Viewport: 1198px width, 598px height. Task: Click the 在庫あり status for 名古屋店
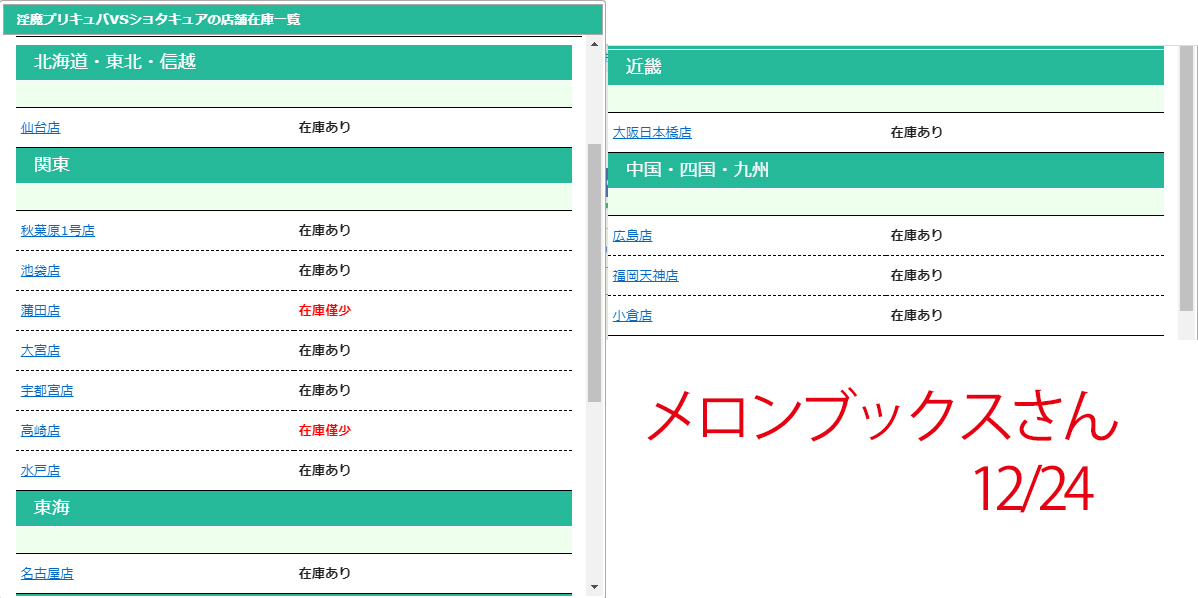tap(325, 573)
